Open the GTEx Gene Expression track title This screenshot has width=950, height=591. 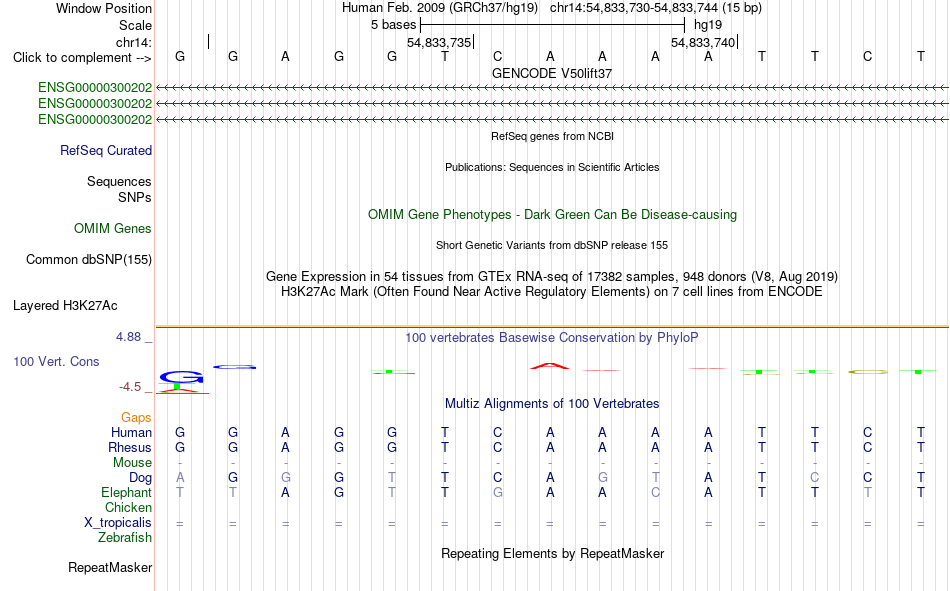(x=552, y=276)
